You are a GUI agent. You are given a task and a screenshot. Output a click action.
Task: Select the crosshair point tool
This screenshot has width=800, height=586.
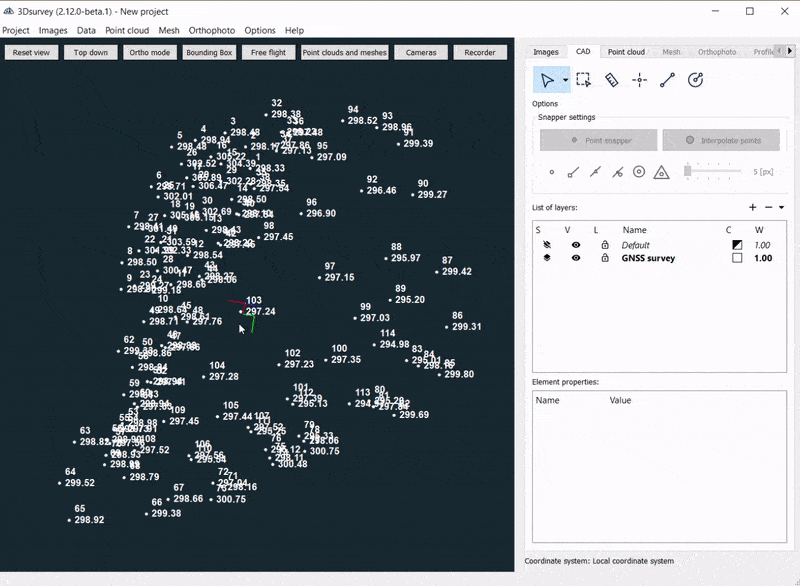click(640, 80)
